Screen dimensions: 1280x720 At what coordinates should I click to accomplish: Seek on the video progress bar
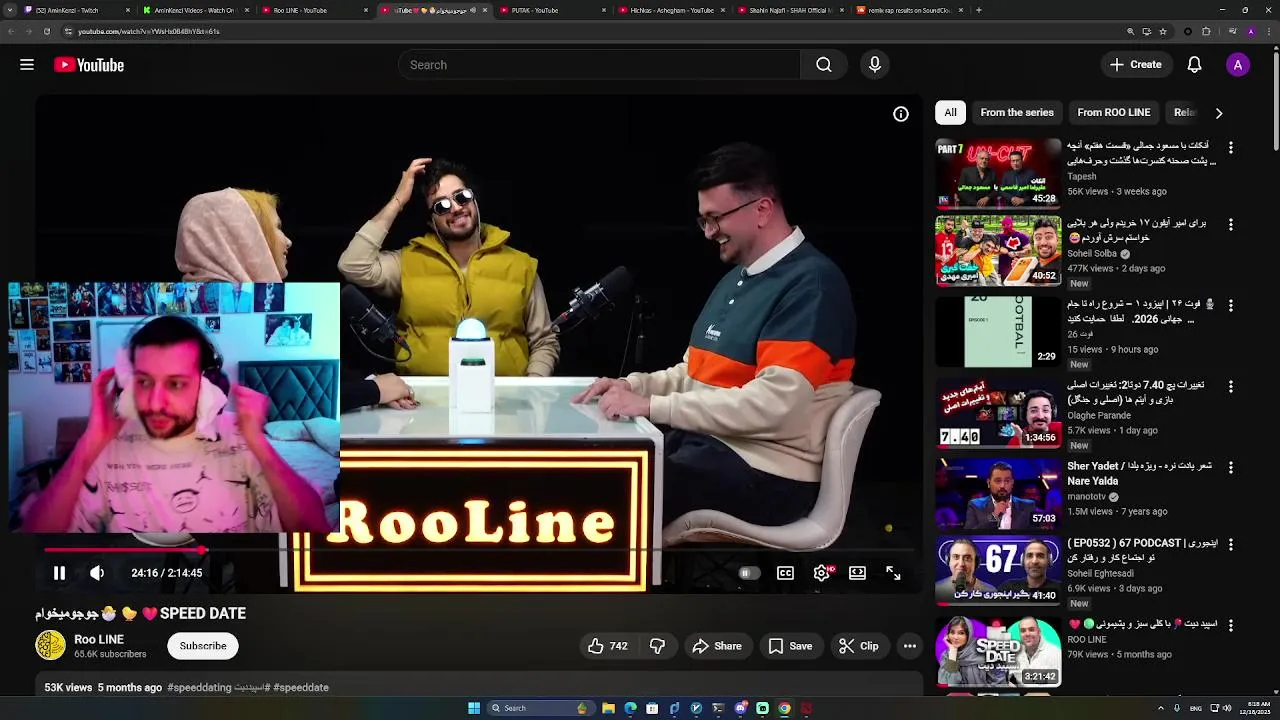coord(480,550)
